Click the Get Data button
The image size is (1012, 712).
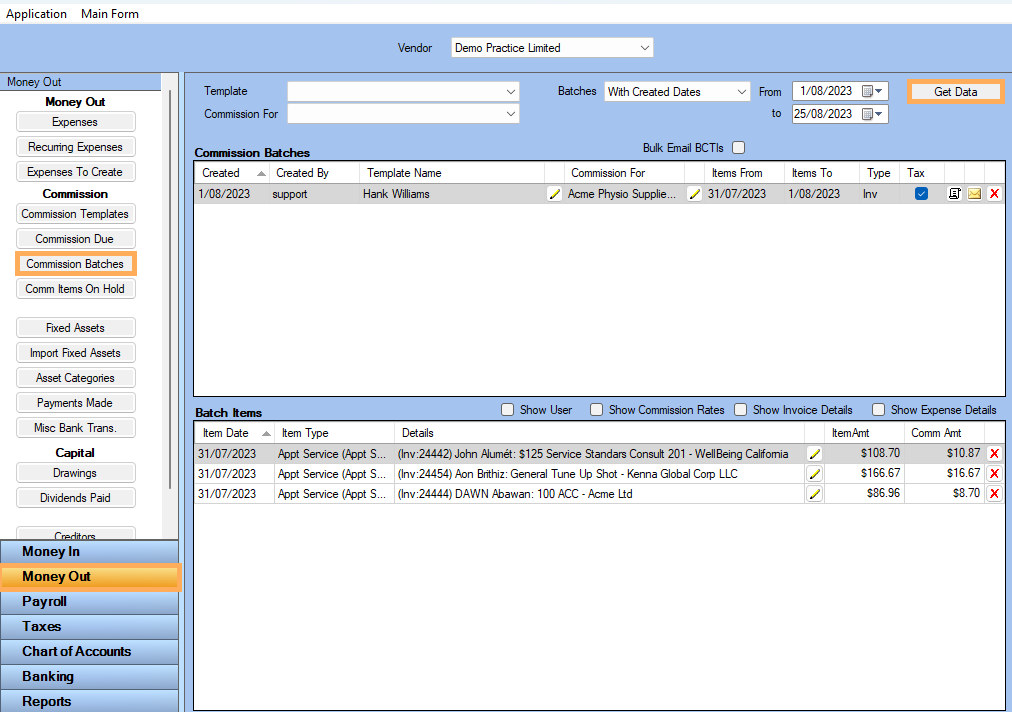click(x=955, y=91)
